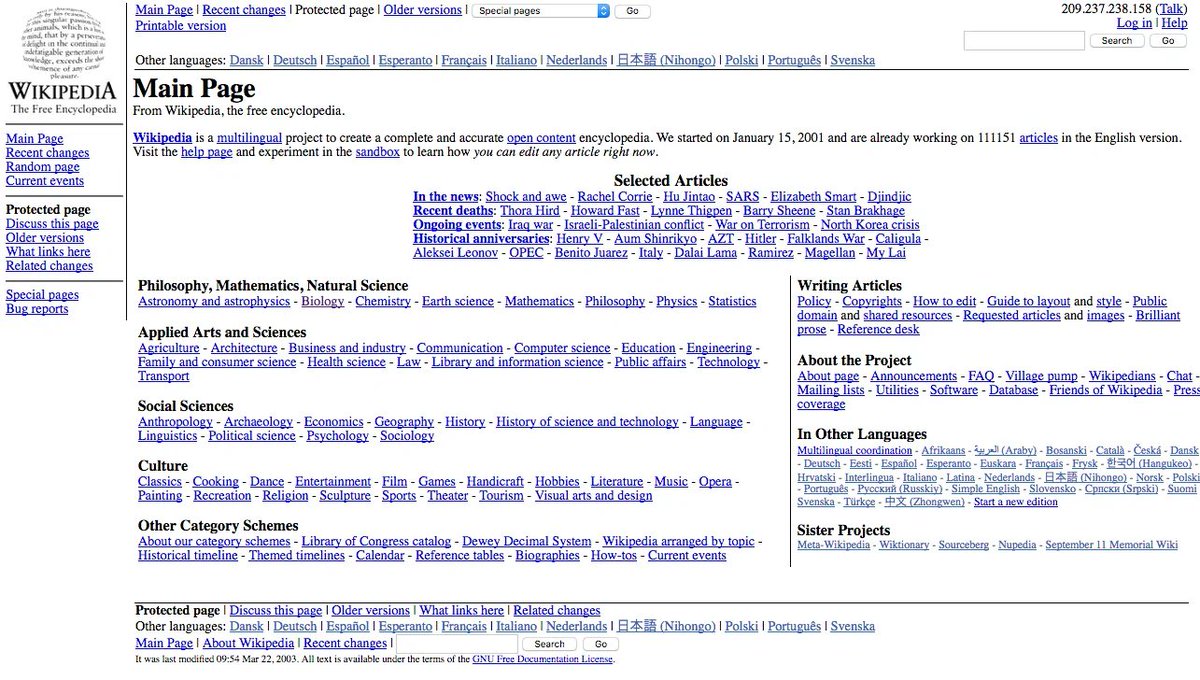Open the Transport category link
The width and height of the screenshot is (1200, 680).
[163, 376]
